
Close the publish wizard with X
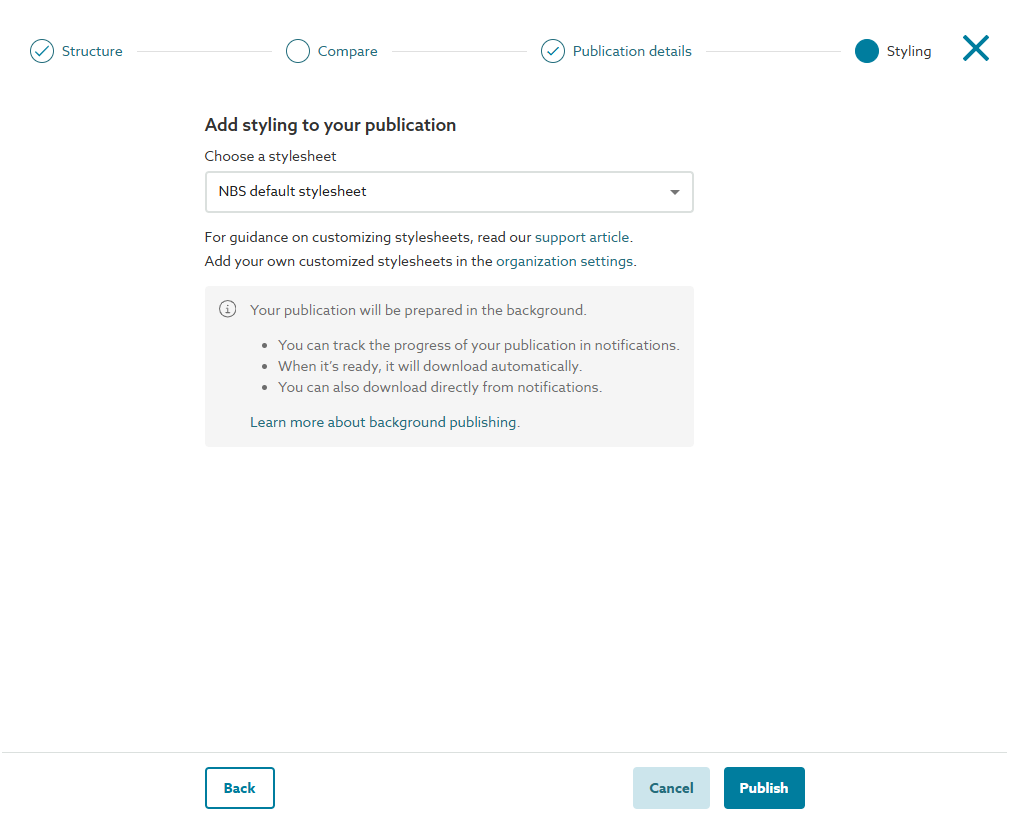click(x=976, y=48)
